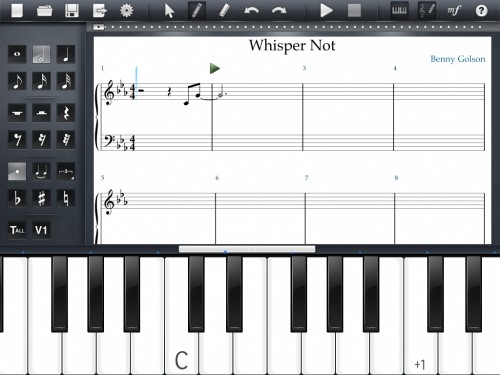Insert a half rest

click(41, 113)
